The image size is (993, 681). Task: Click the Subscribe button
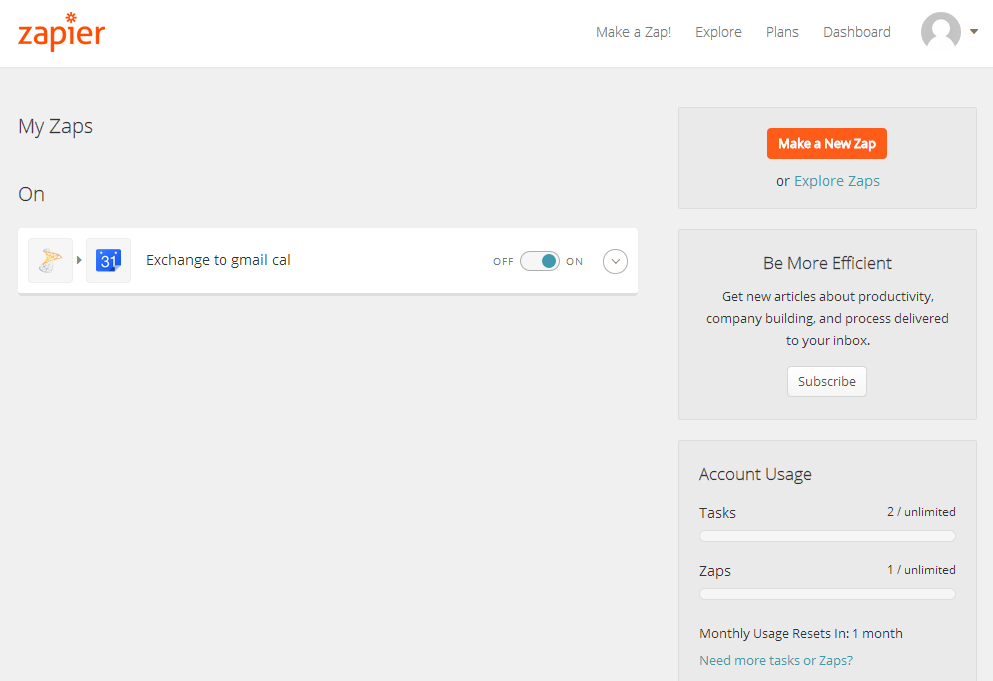click(826, 381)
